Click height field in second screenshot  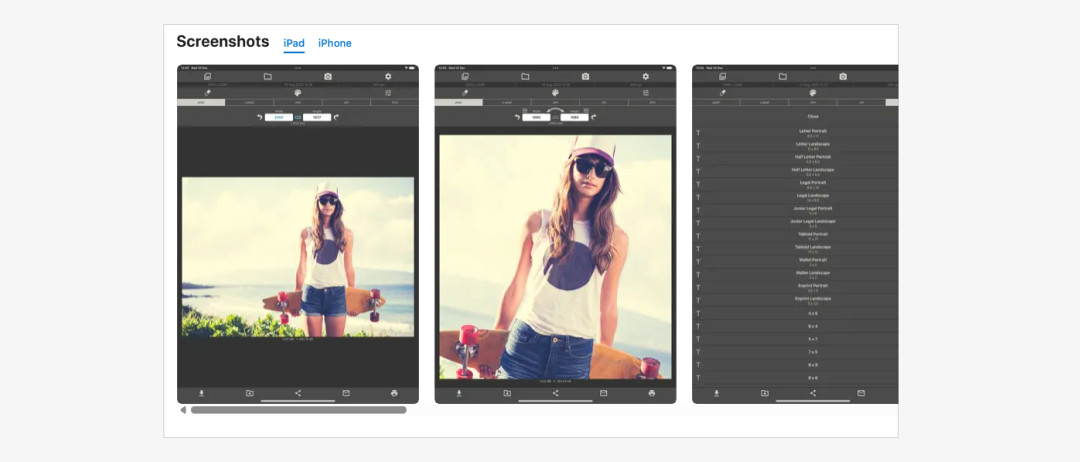click(x=574, y=117)
